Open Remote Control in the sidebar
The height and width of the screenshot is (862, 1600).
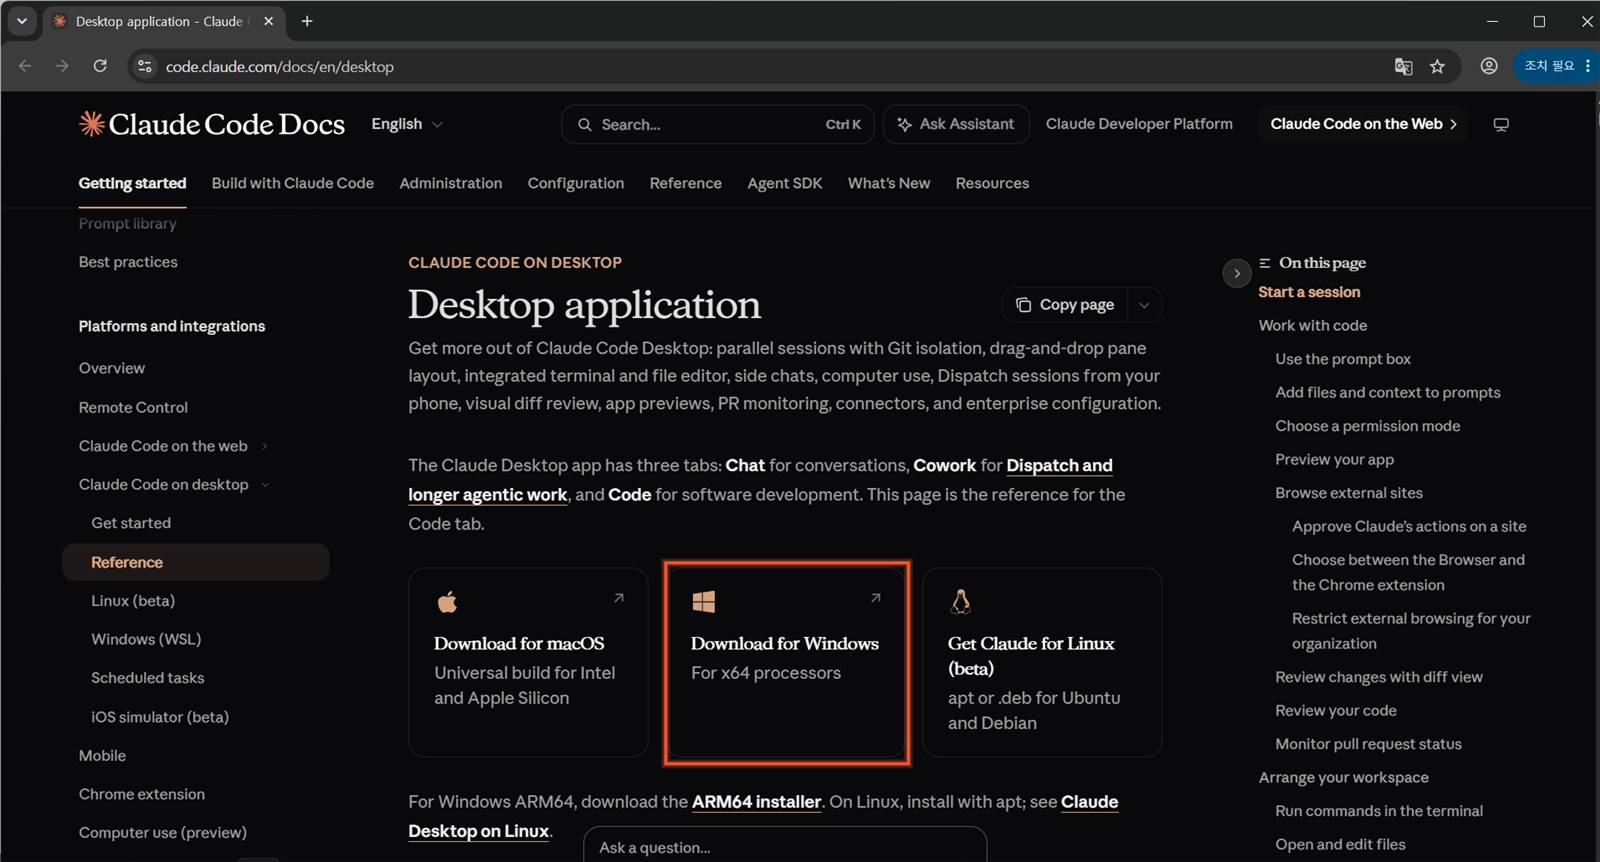point(133,407)
